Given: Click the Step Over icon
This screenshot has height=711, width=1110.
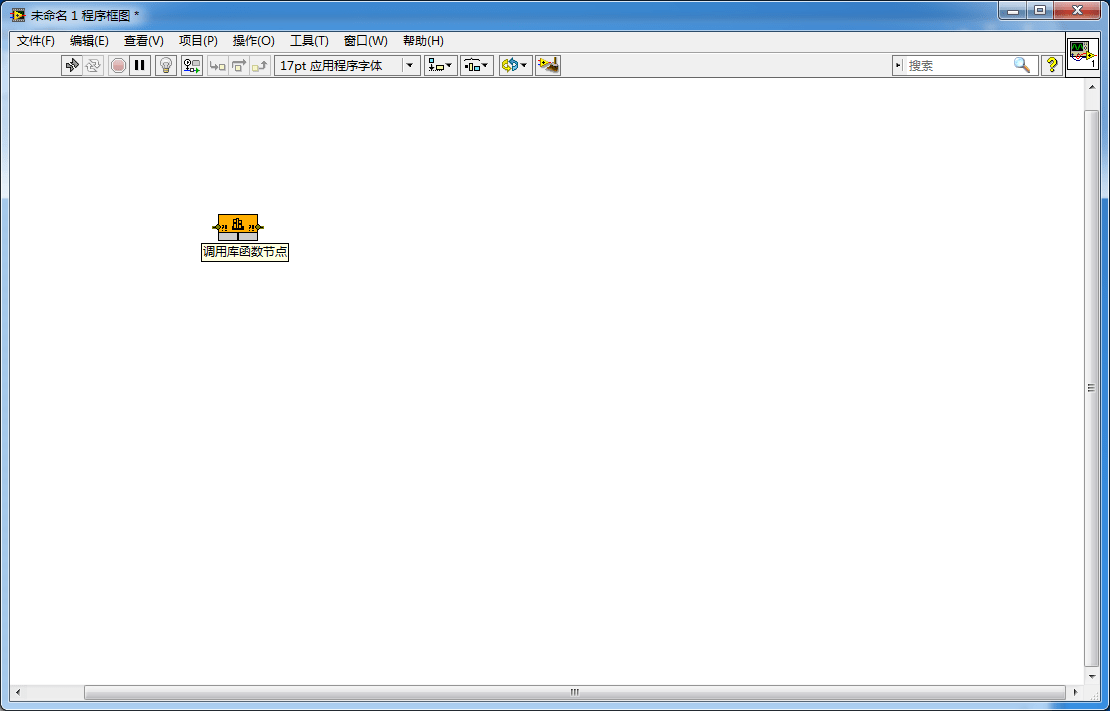Looking at the screenshot, I should [x=239, y=66].
